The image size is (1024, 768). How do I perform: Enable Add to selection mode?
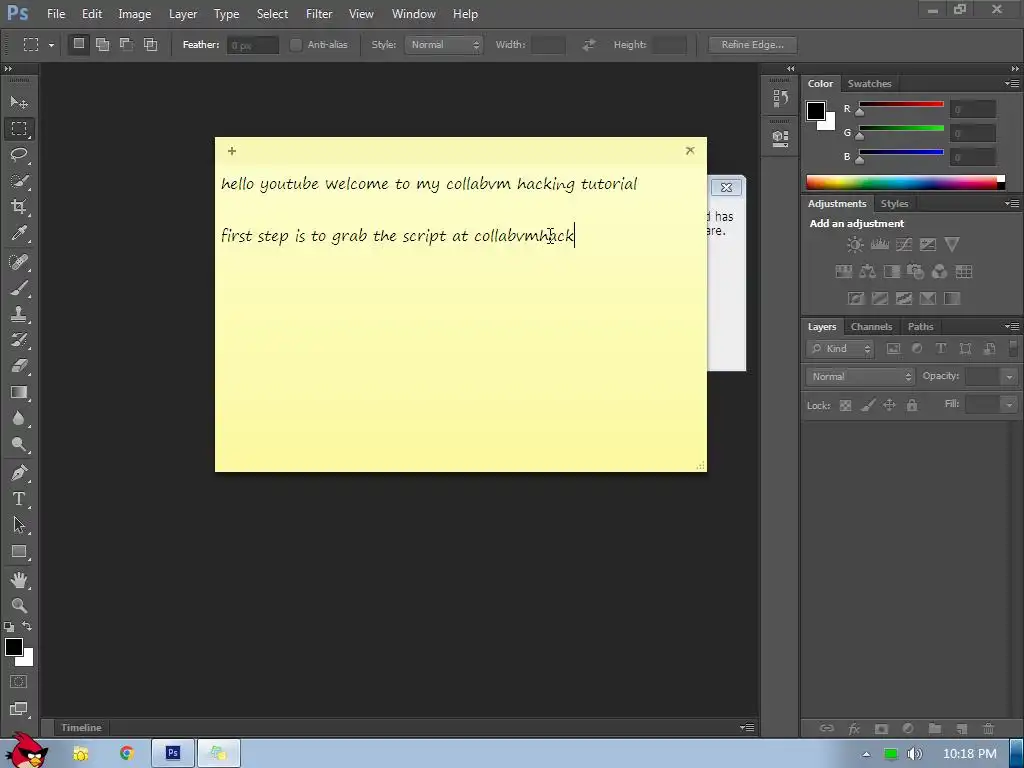point(103,44)
